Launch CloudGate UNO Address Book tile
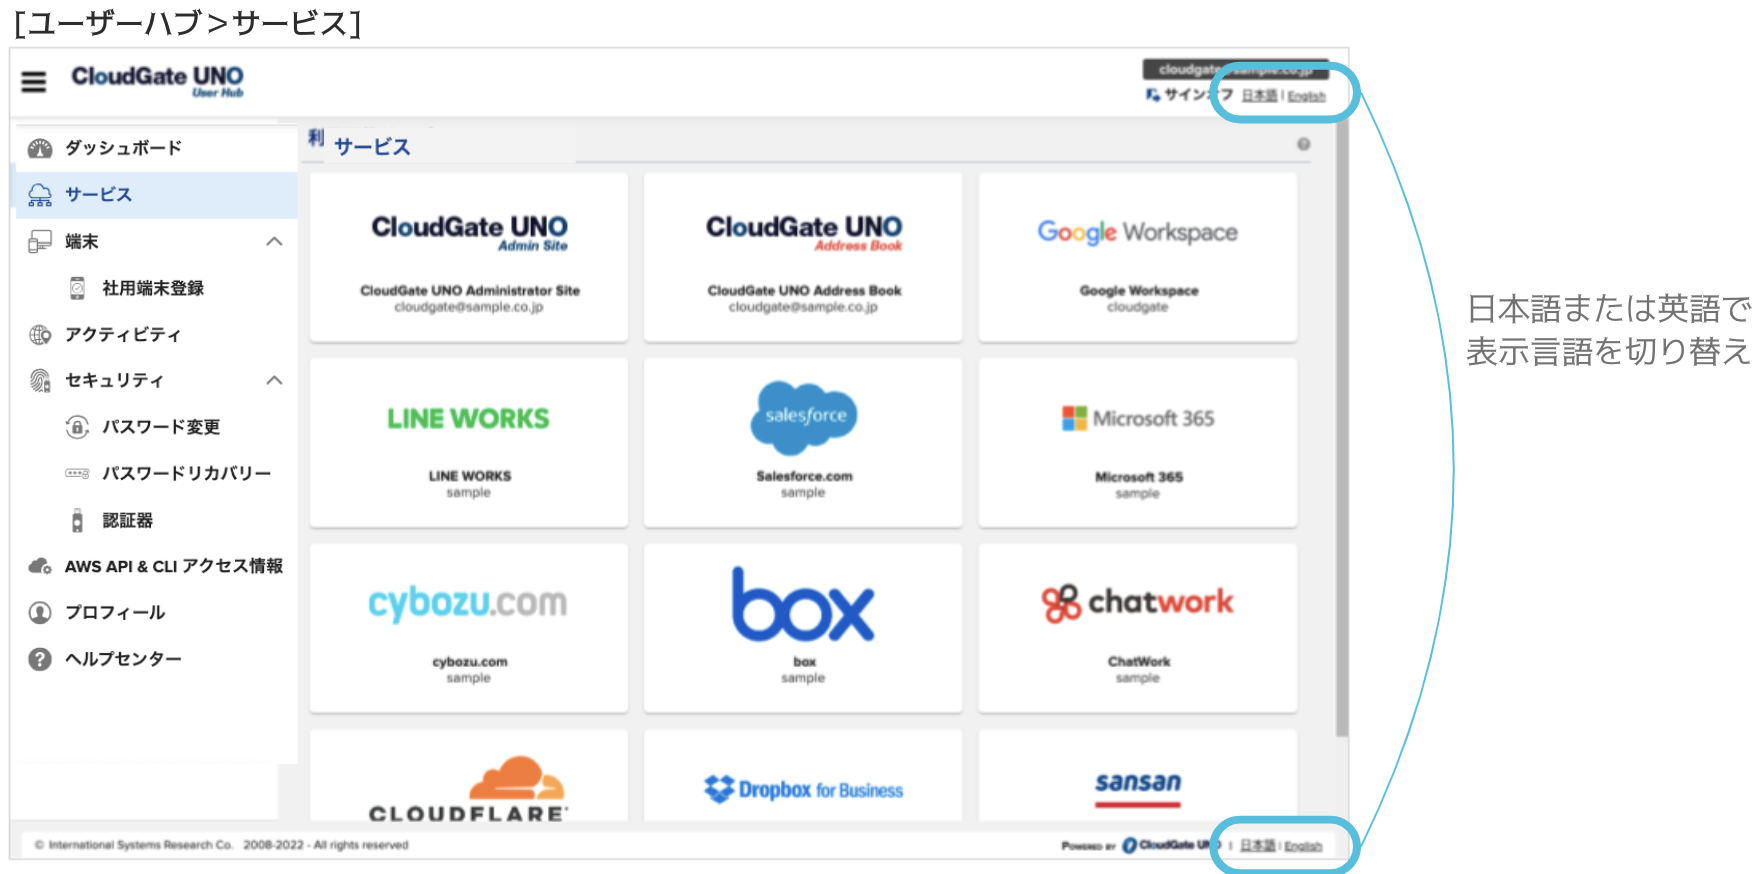The height and width of the screenshot is (874, 1764). coord(803,258)
